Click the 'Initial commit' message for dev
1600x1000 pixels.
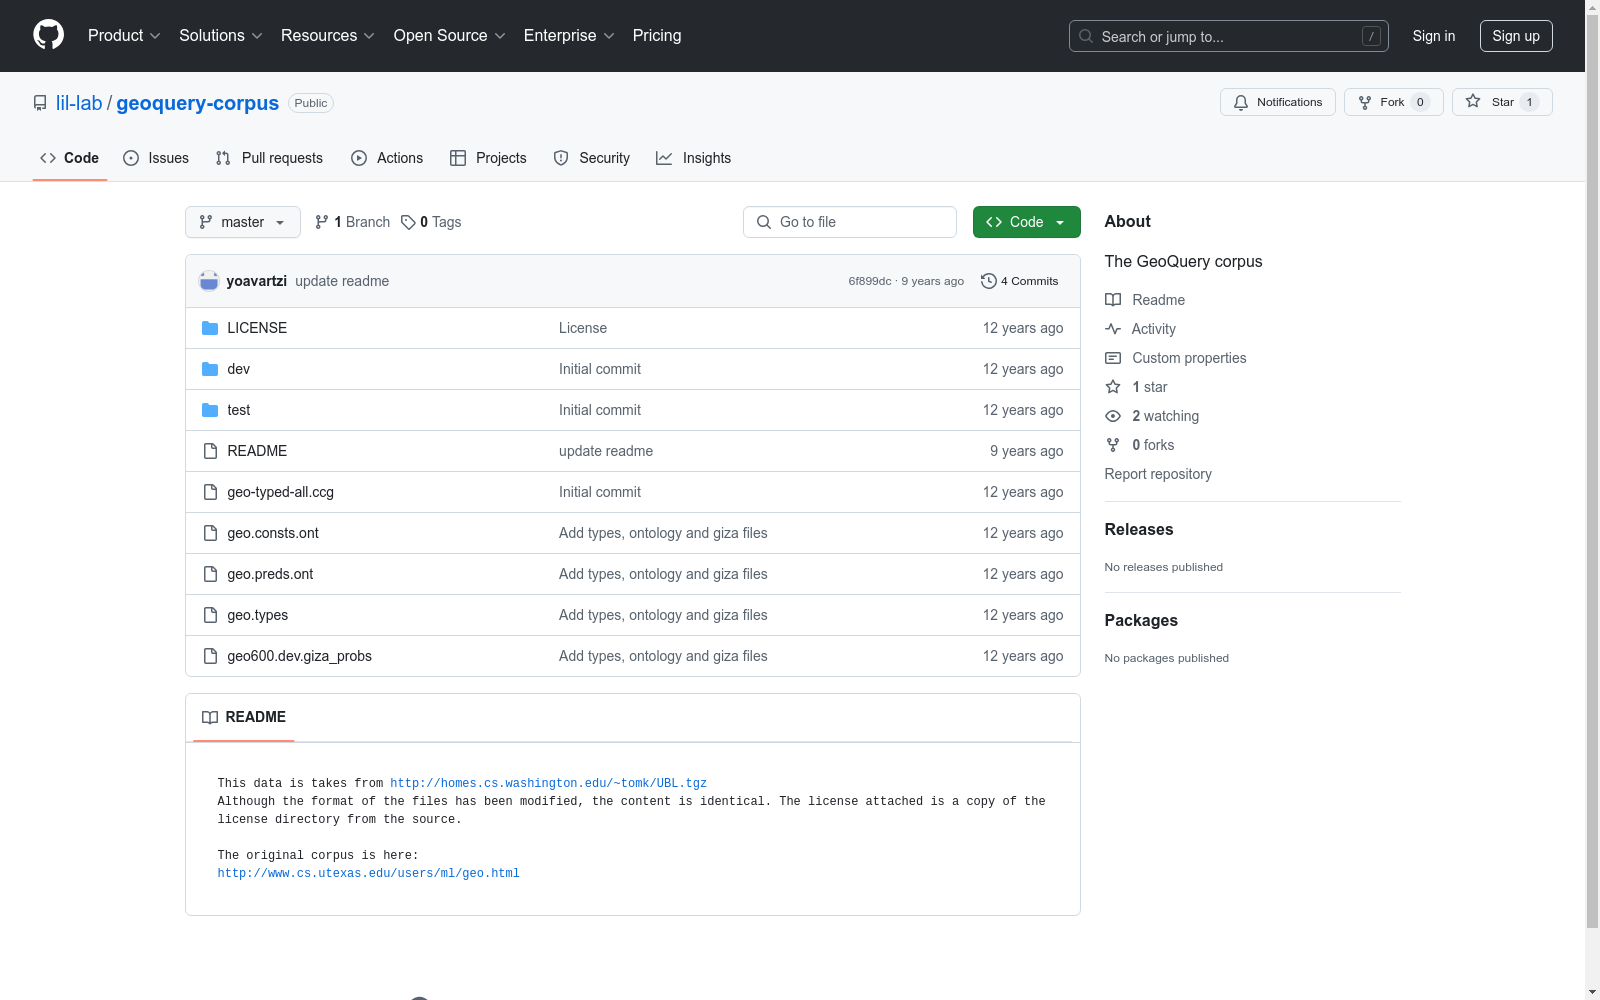(x=600, y=369)
